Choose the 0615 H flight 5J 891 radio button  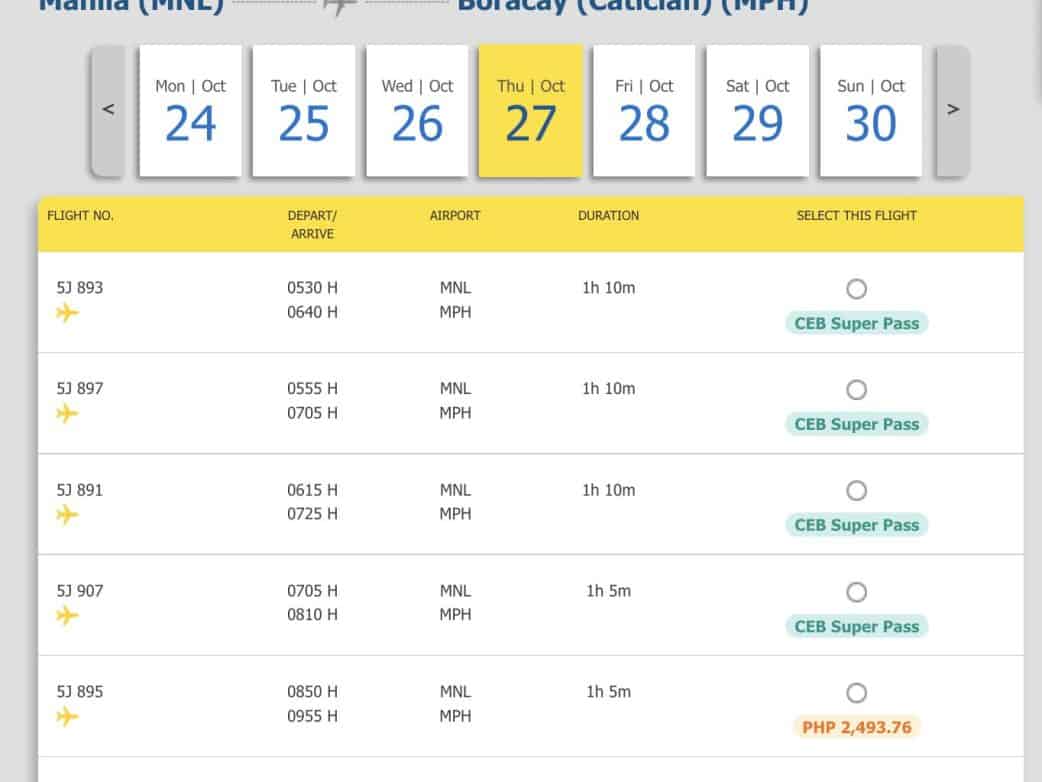[856, 491]
